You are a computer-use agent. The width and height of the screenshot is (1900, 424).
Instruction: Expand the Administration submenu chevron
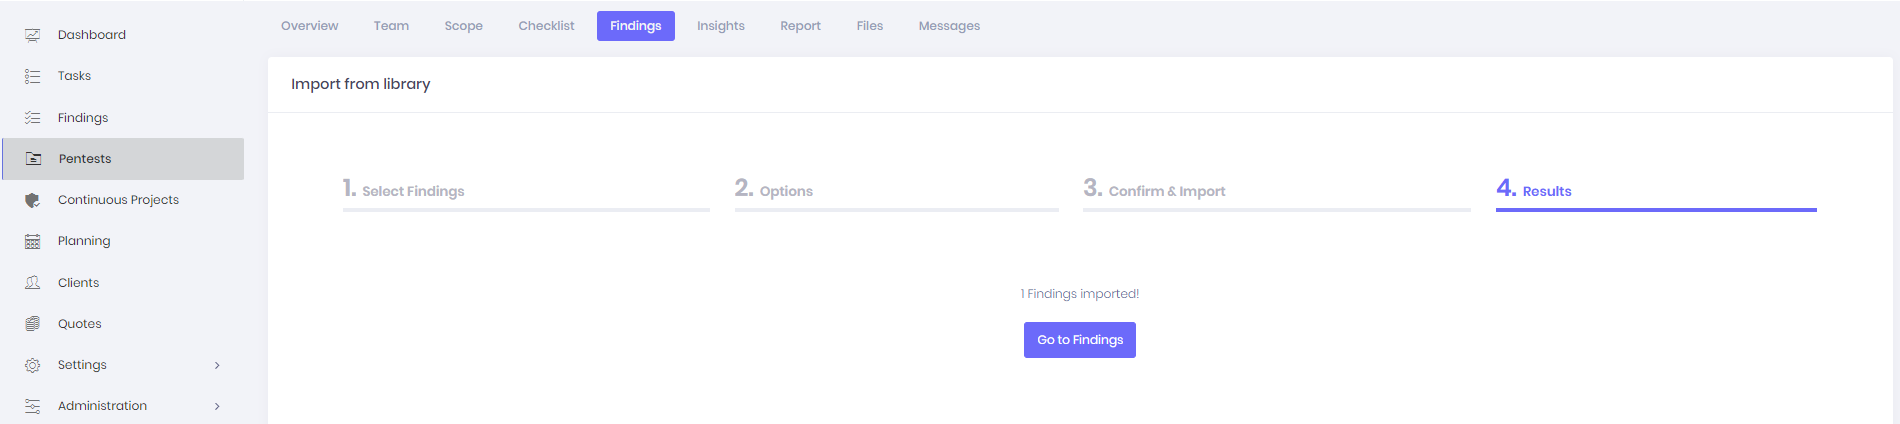(217, 406)
